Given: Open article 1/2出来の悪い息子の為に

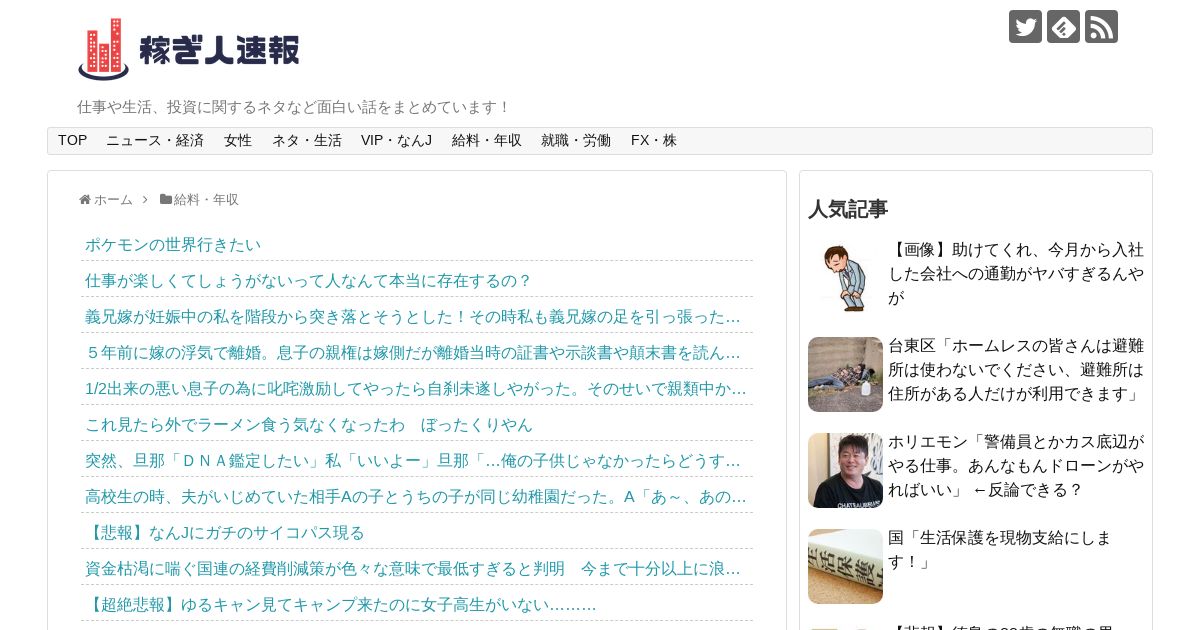Looking at the screenshot, I should click(416, 389).
